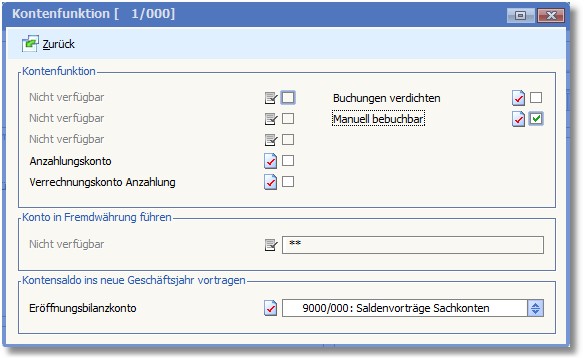Open the Eröffnungsbilanzkonto dropdown arrow
This screenshot has height=361, width=584.
[x=536, y=308]
